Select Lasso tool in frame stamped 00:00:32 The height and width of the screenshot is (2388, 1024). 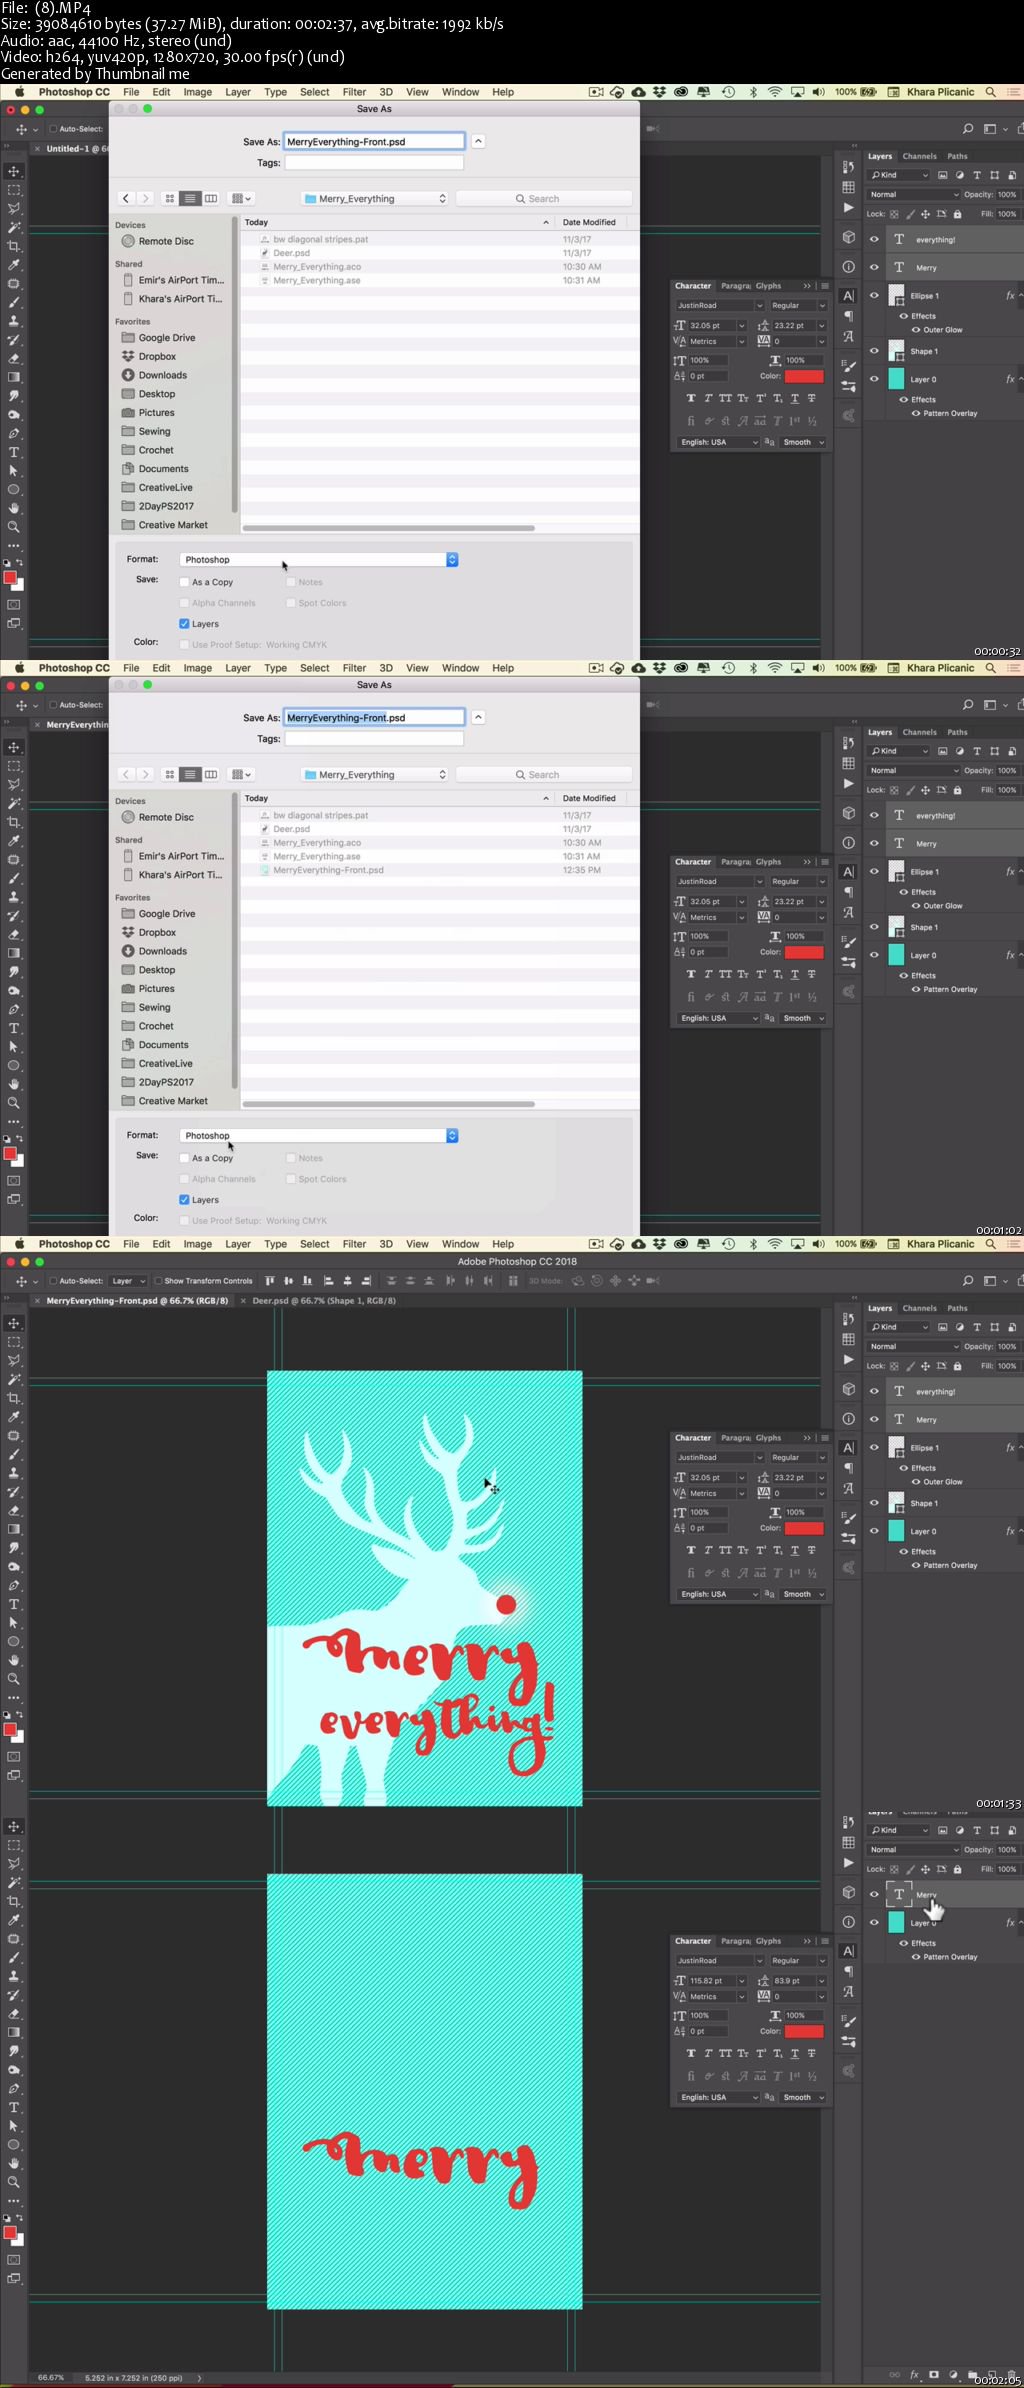coord(14,208)
